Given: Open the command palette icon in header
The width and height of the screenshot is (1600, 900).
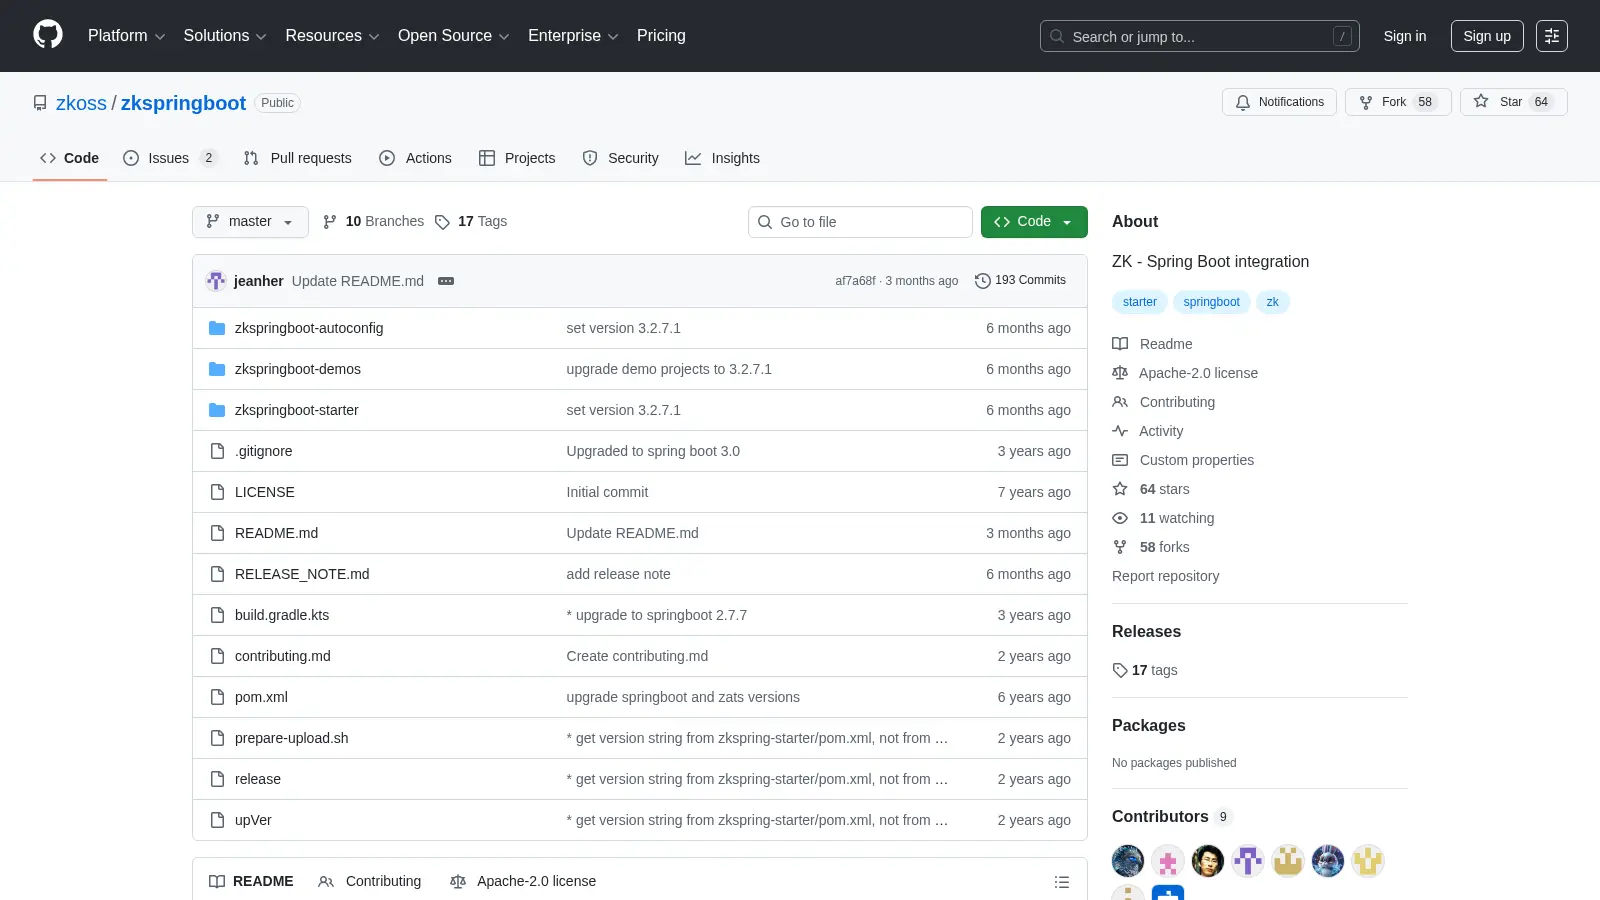Looking at the screenshot, I should (1552, 36).
